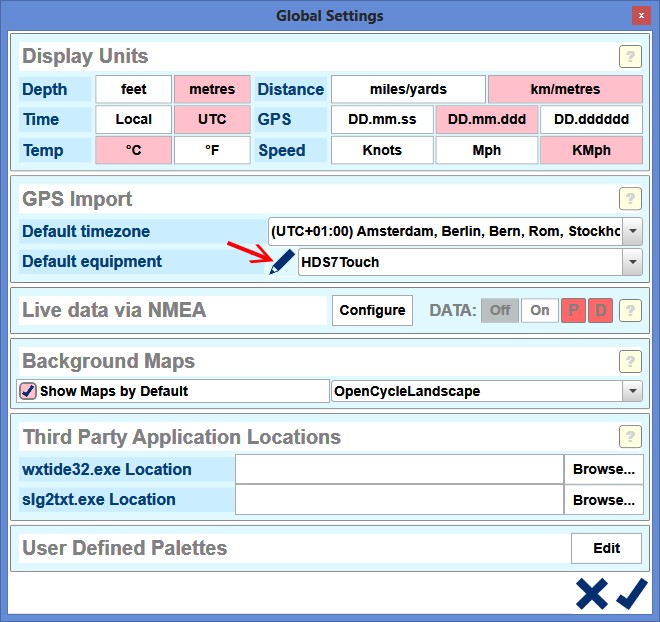Toggle the Show Maps by Default checkbox
Screen dimensions: 660x622
(28, 391)
